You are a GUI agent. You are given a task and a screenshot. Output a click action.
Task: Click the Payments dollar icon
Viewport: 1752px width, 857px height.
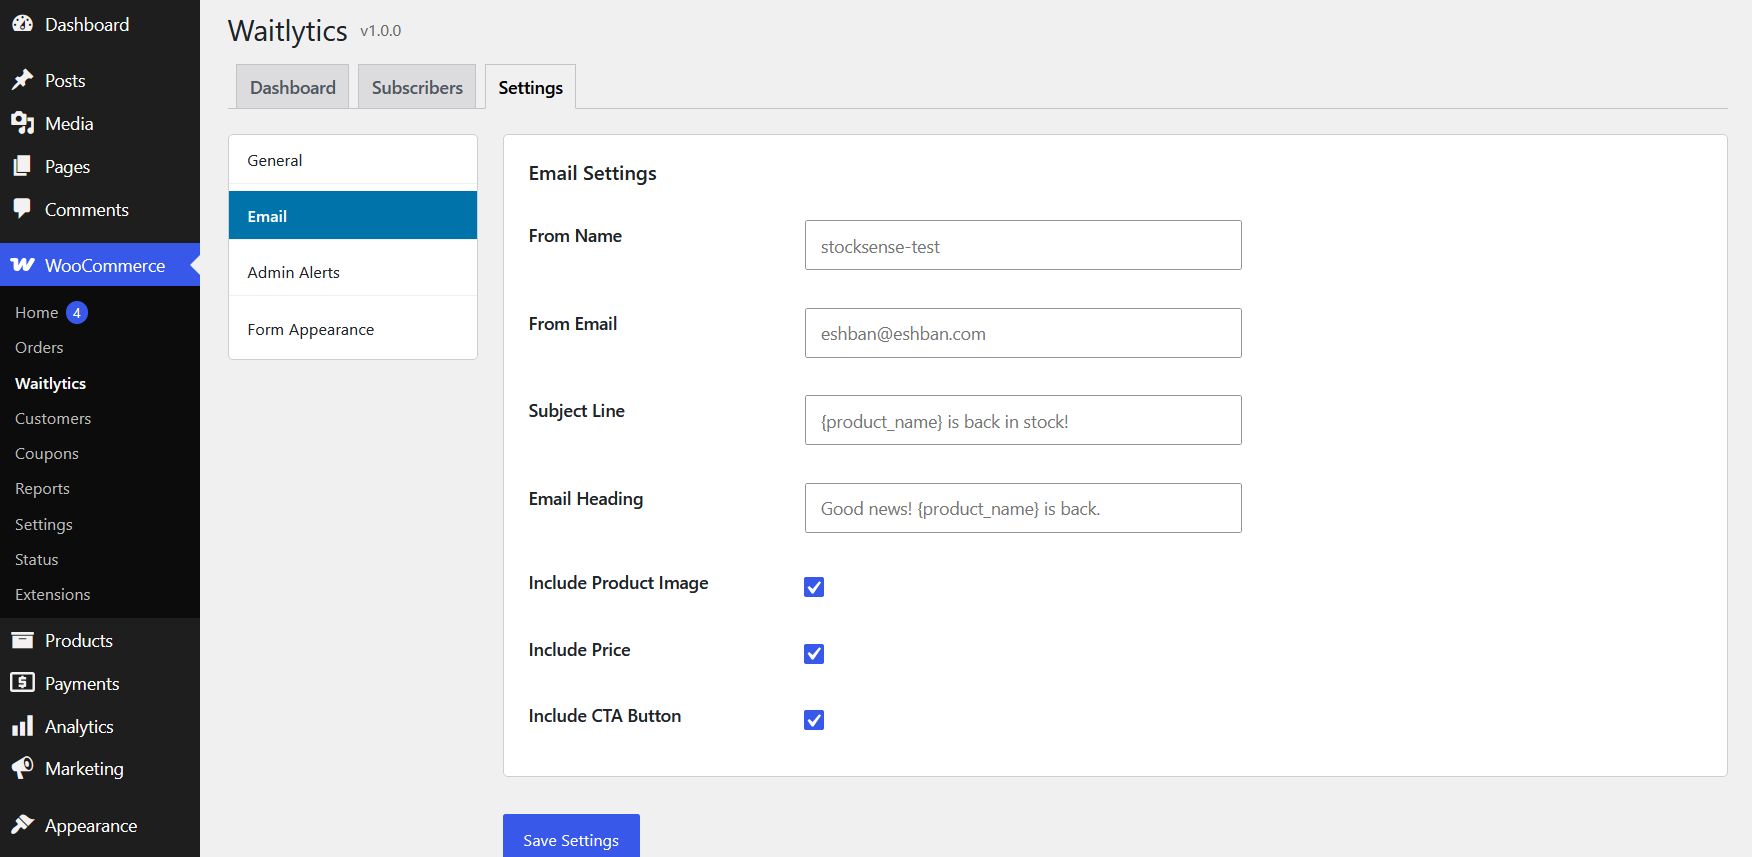point(22,683)
